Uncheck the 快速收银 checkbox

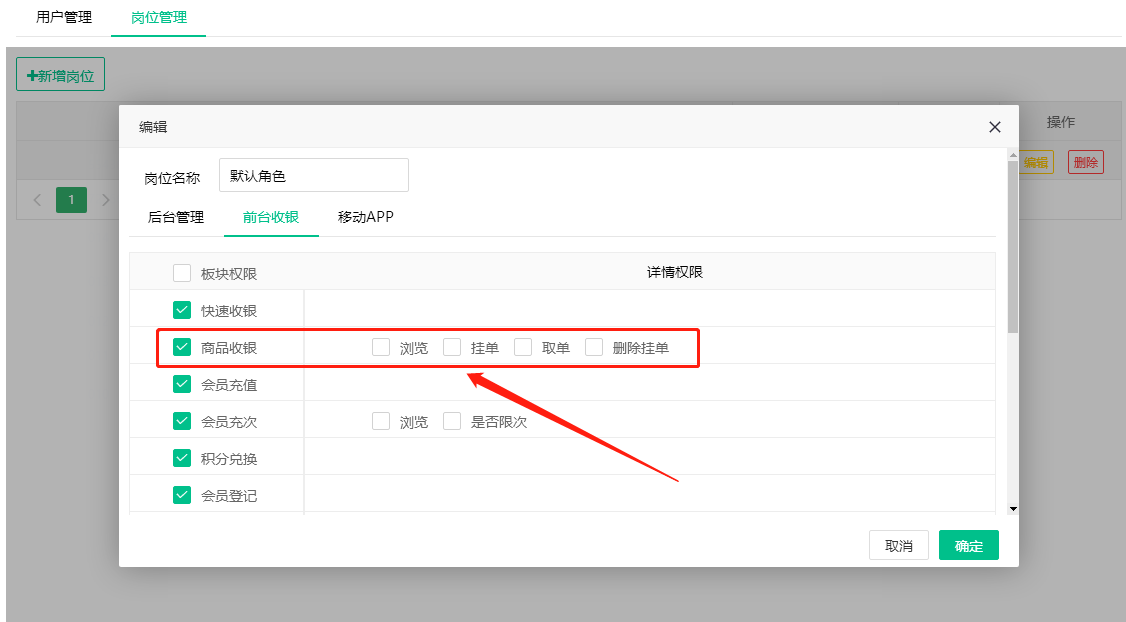tap(182, 310)
